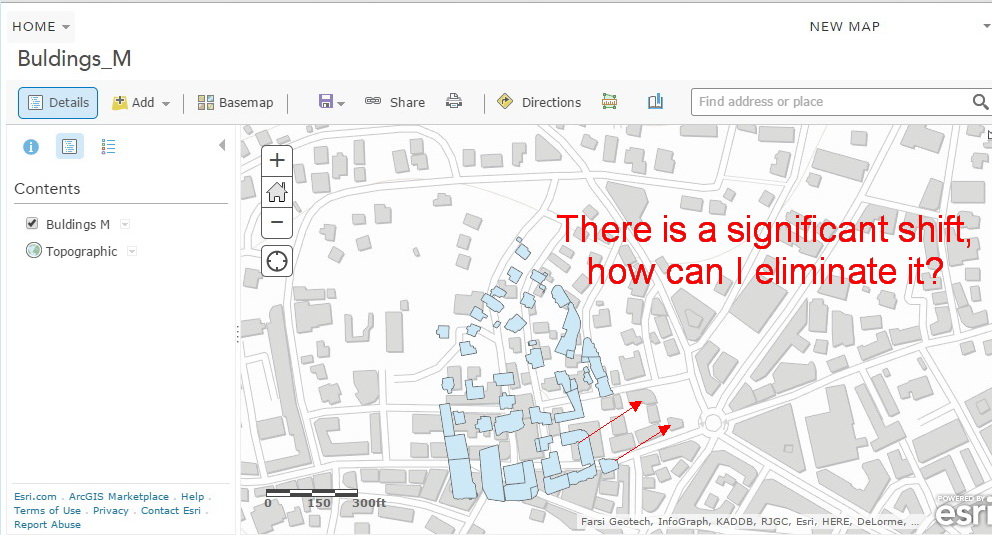The height and width of the screenshot is (535, 992).
Task: Show the About this map info icon
Action: pos(31,147)
